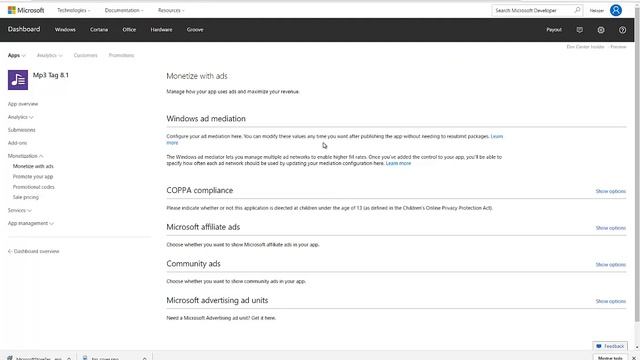Open App overview in sidebar
The image size is (640, 360).
[x=23, y=104]
